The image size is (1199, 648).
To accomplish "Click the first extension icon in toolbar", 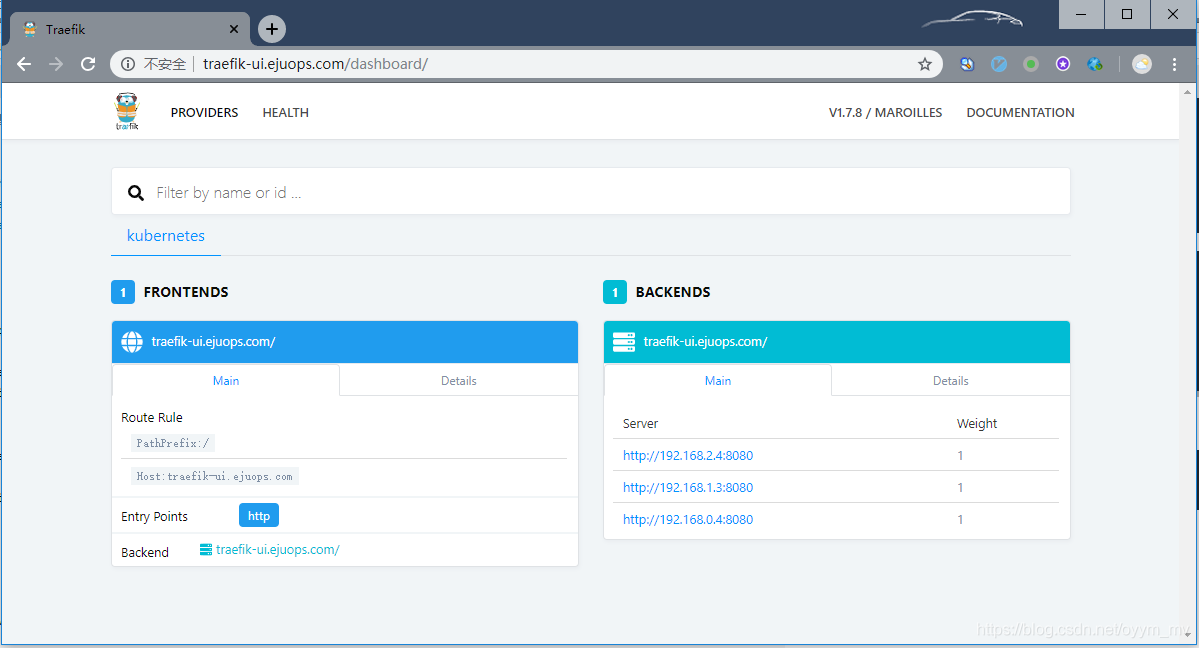I will pos(967,64).
